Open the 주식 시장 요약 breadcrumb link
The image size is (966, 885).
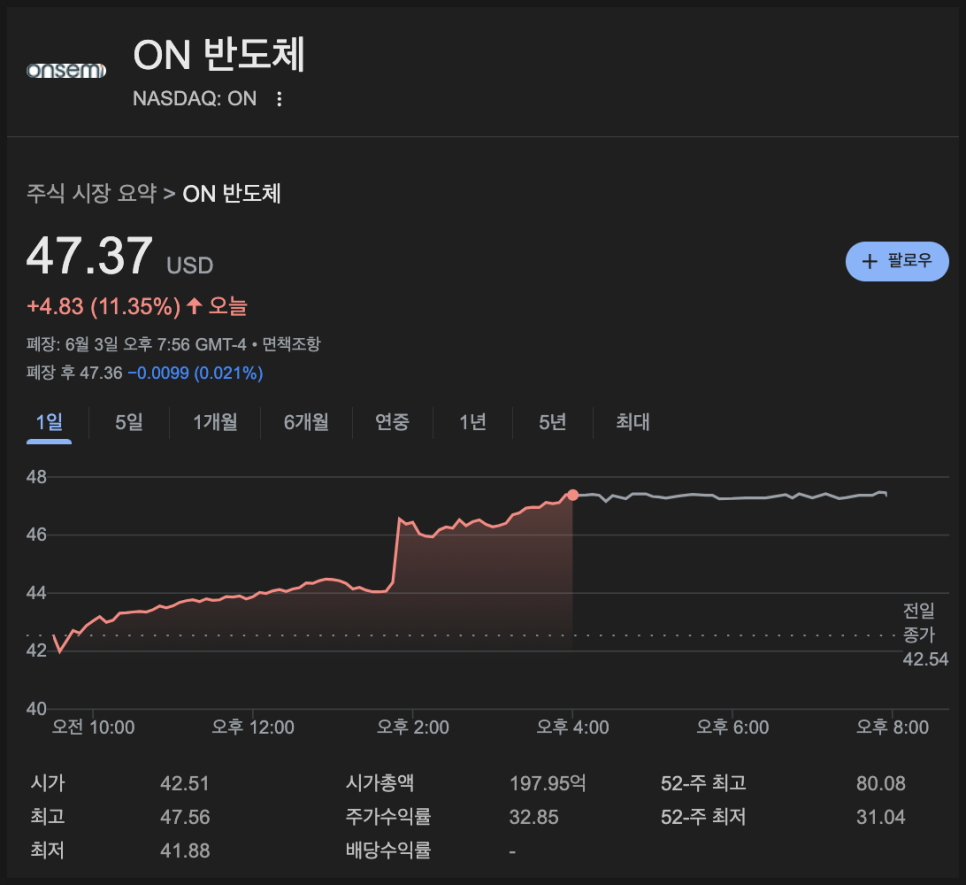pyautogui.click(x=92, y=193)
